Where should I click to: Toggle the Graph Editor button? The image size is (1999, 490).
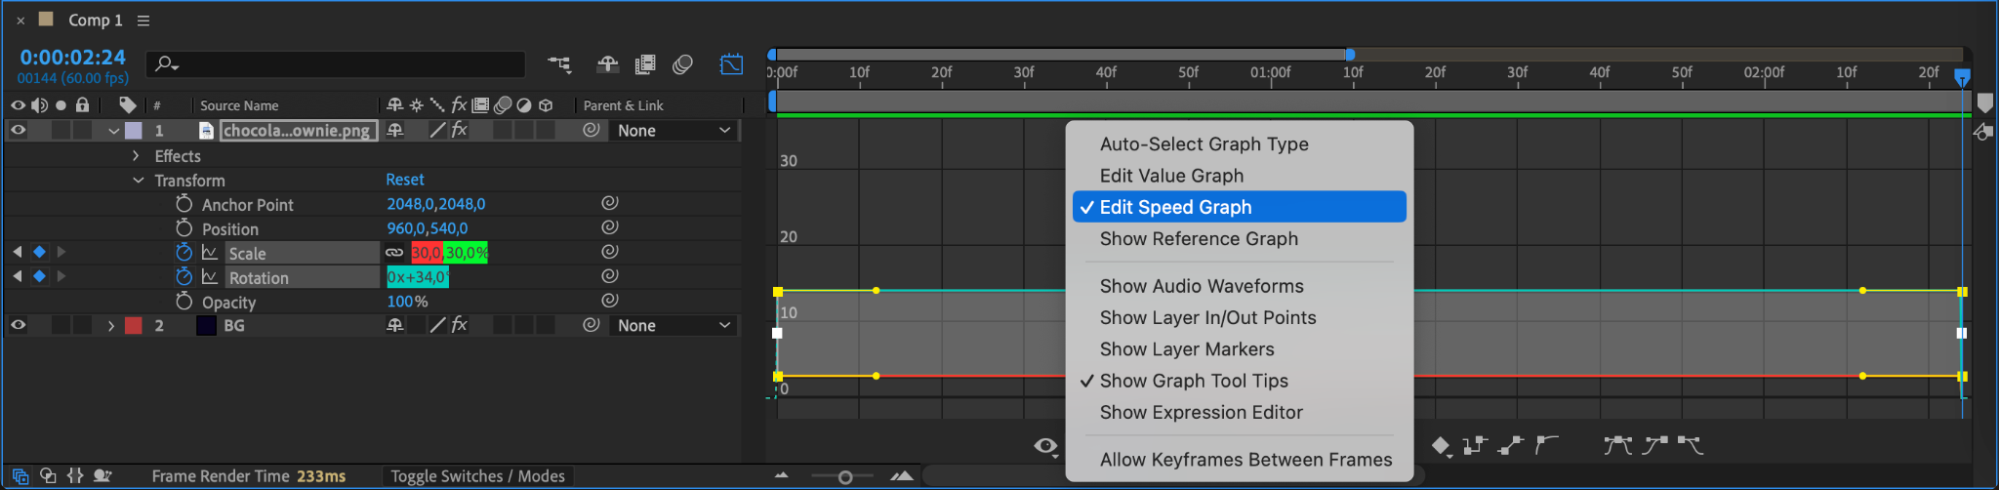pos(731,65)
